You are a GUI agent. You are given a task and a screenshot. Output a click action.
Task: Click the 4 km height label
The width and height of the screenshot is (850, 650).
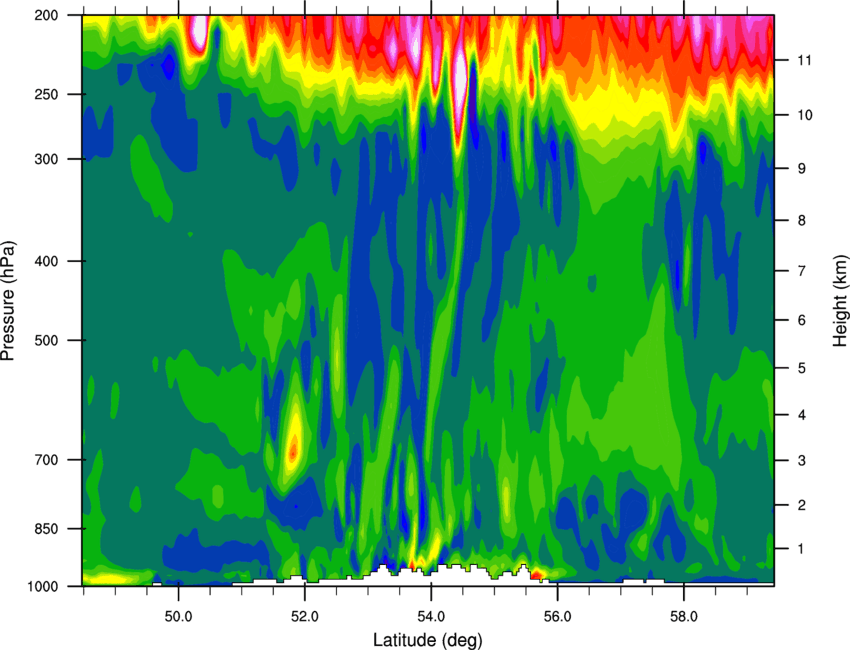pos(801,415)
